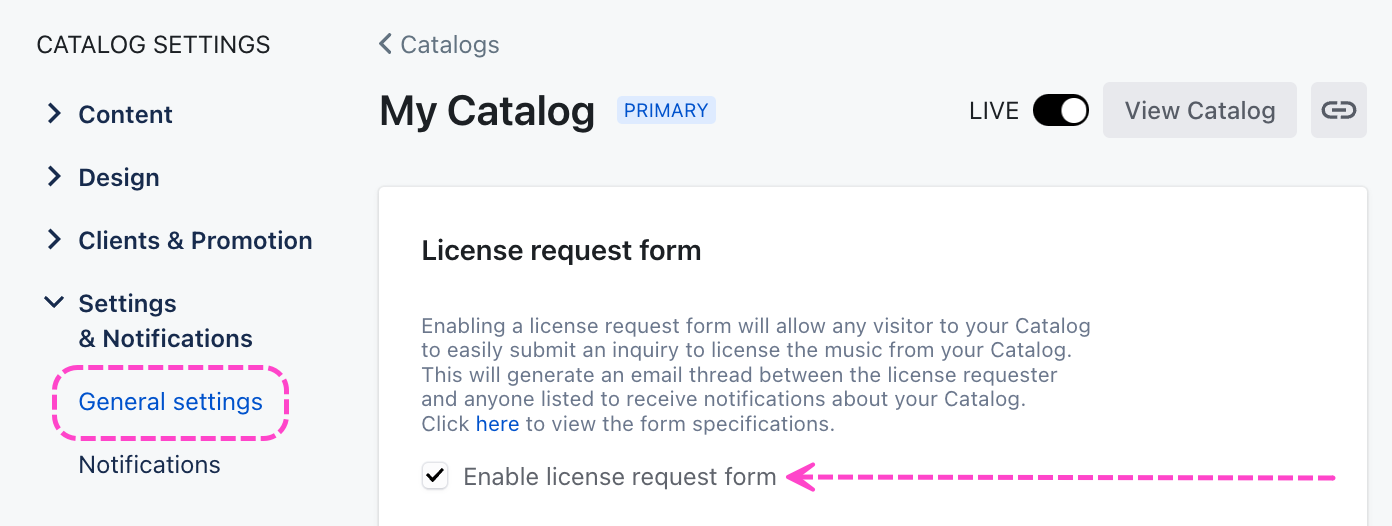Click the PRIMARY badge next to title
1392x526 pixels.
coord(666,111)
